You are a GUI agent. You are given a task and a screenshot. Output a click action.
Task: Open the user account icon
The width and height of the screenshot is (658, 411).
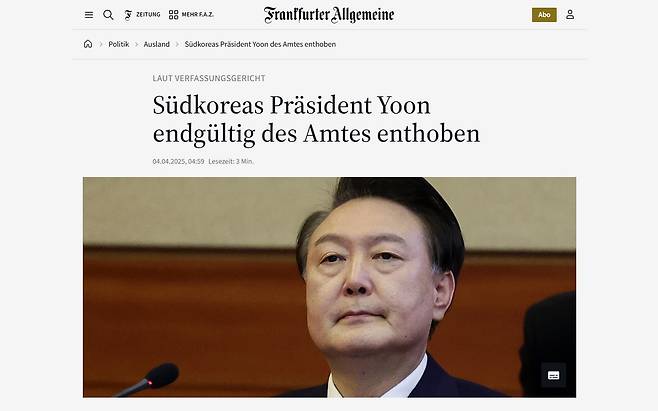pyautogui.click(x=570, y=15)
